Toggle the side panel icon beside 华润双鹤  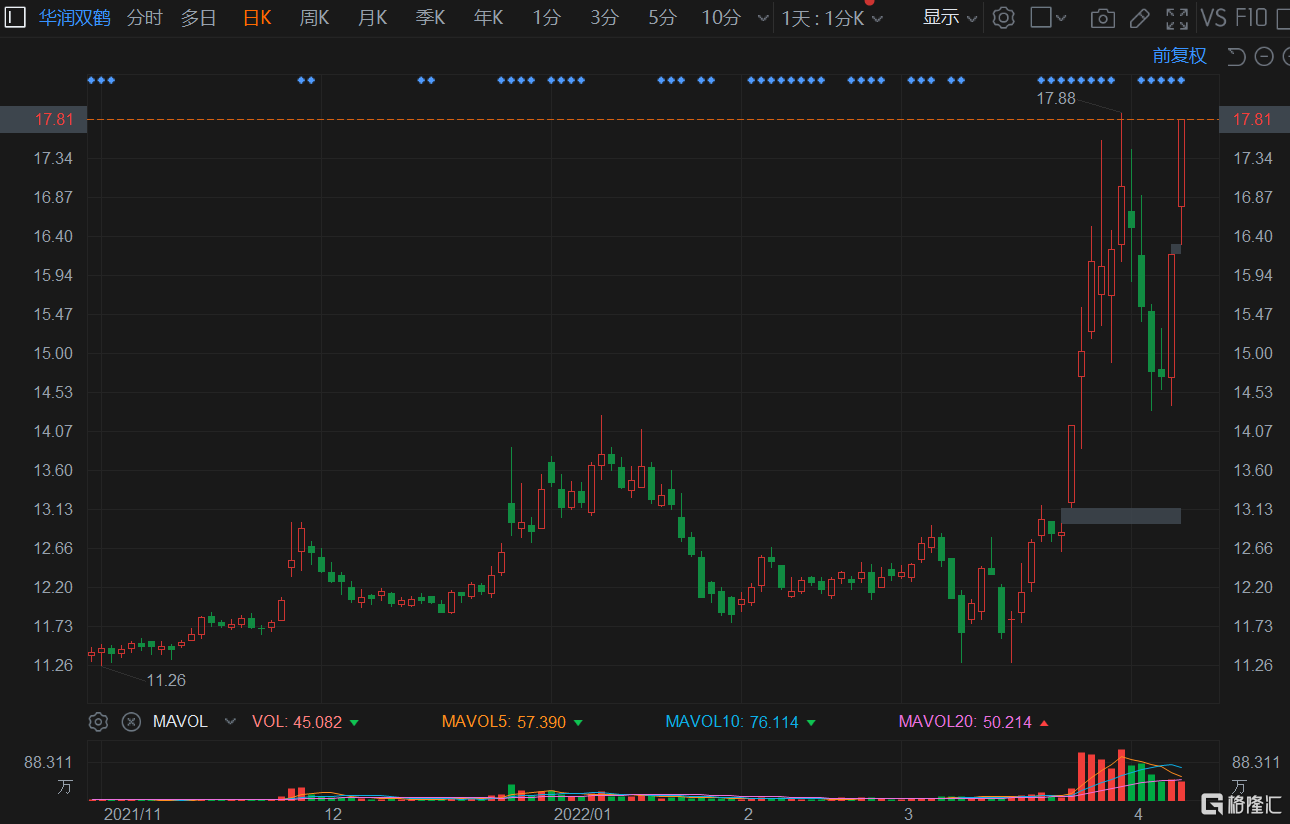(x=16, y=18)
